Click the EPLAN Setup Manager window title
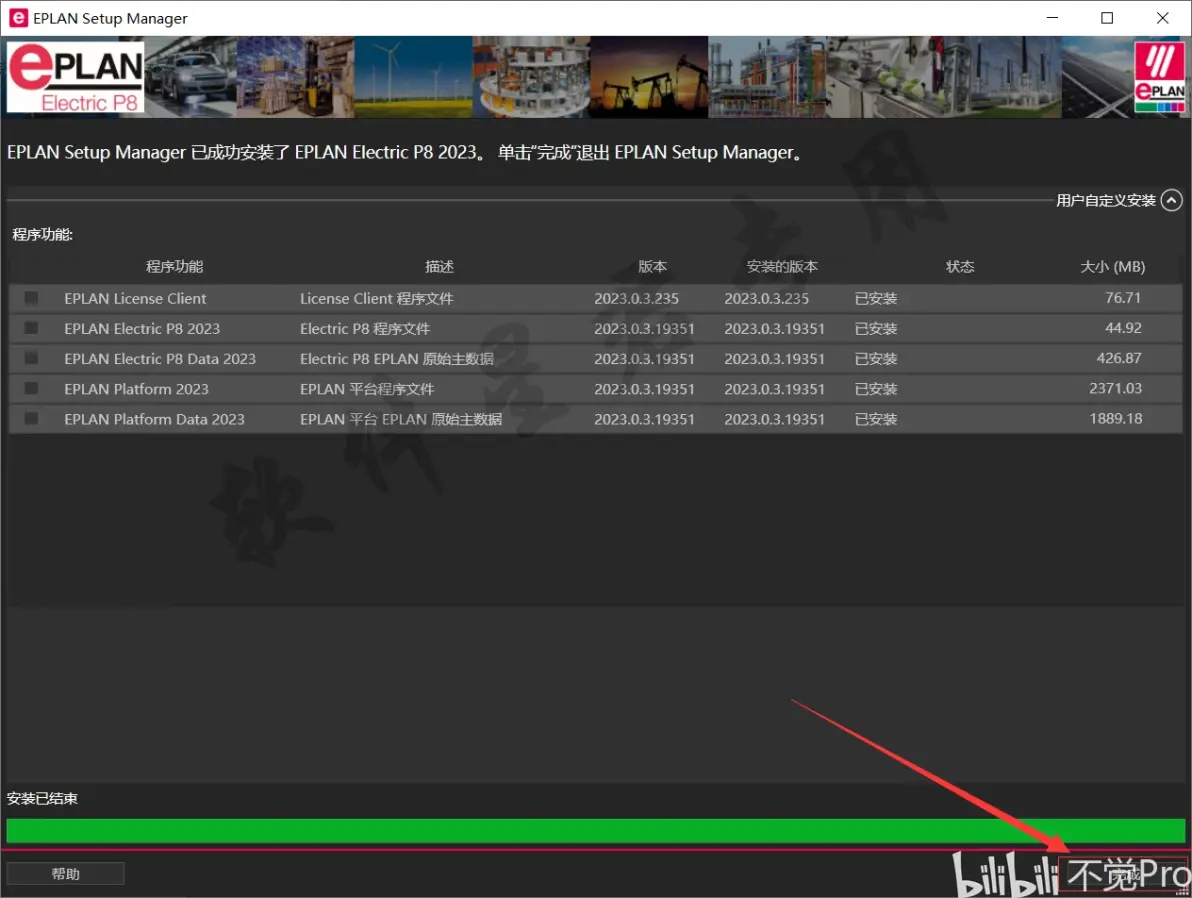Screen dimensions: 1192x898 pos(110,18)
